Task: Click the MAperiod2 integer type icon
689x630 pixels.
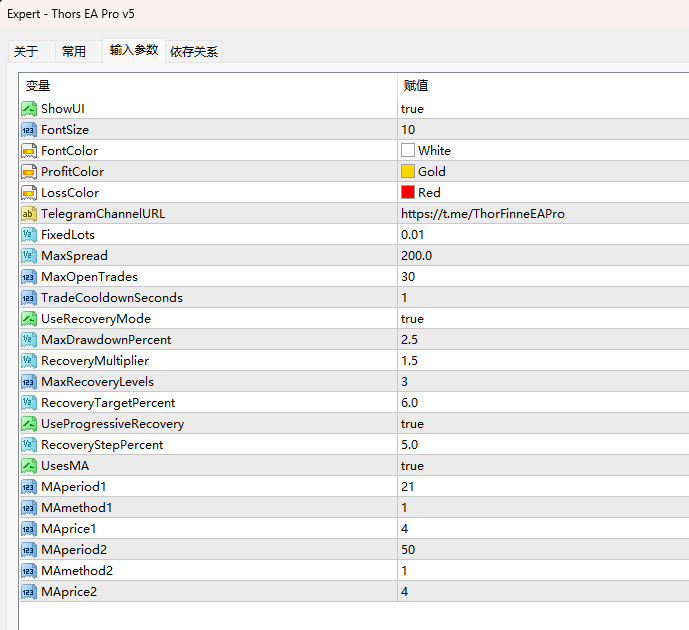Action: click(29, 550)
